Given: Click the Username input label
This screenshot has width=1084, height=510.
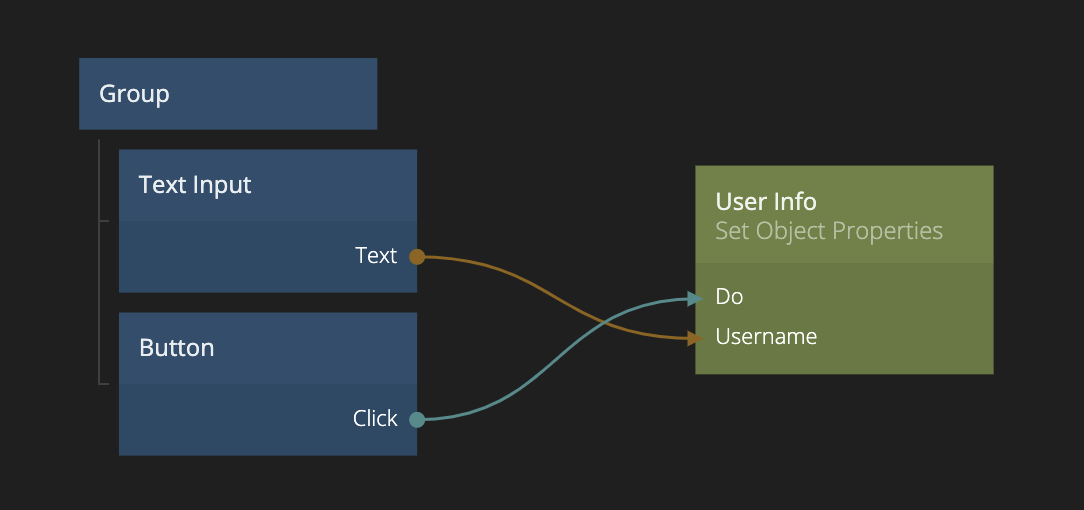Looking at the screenshot, I should click(766, 337).
